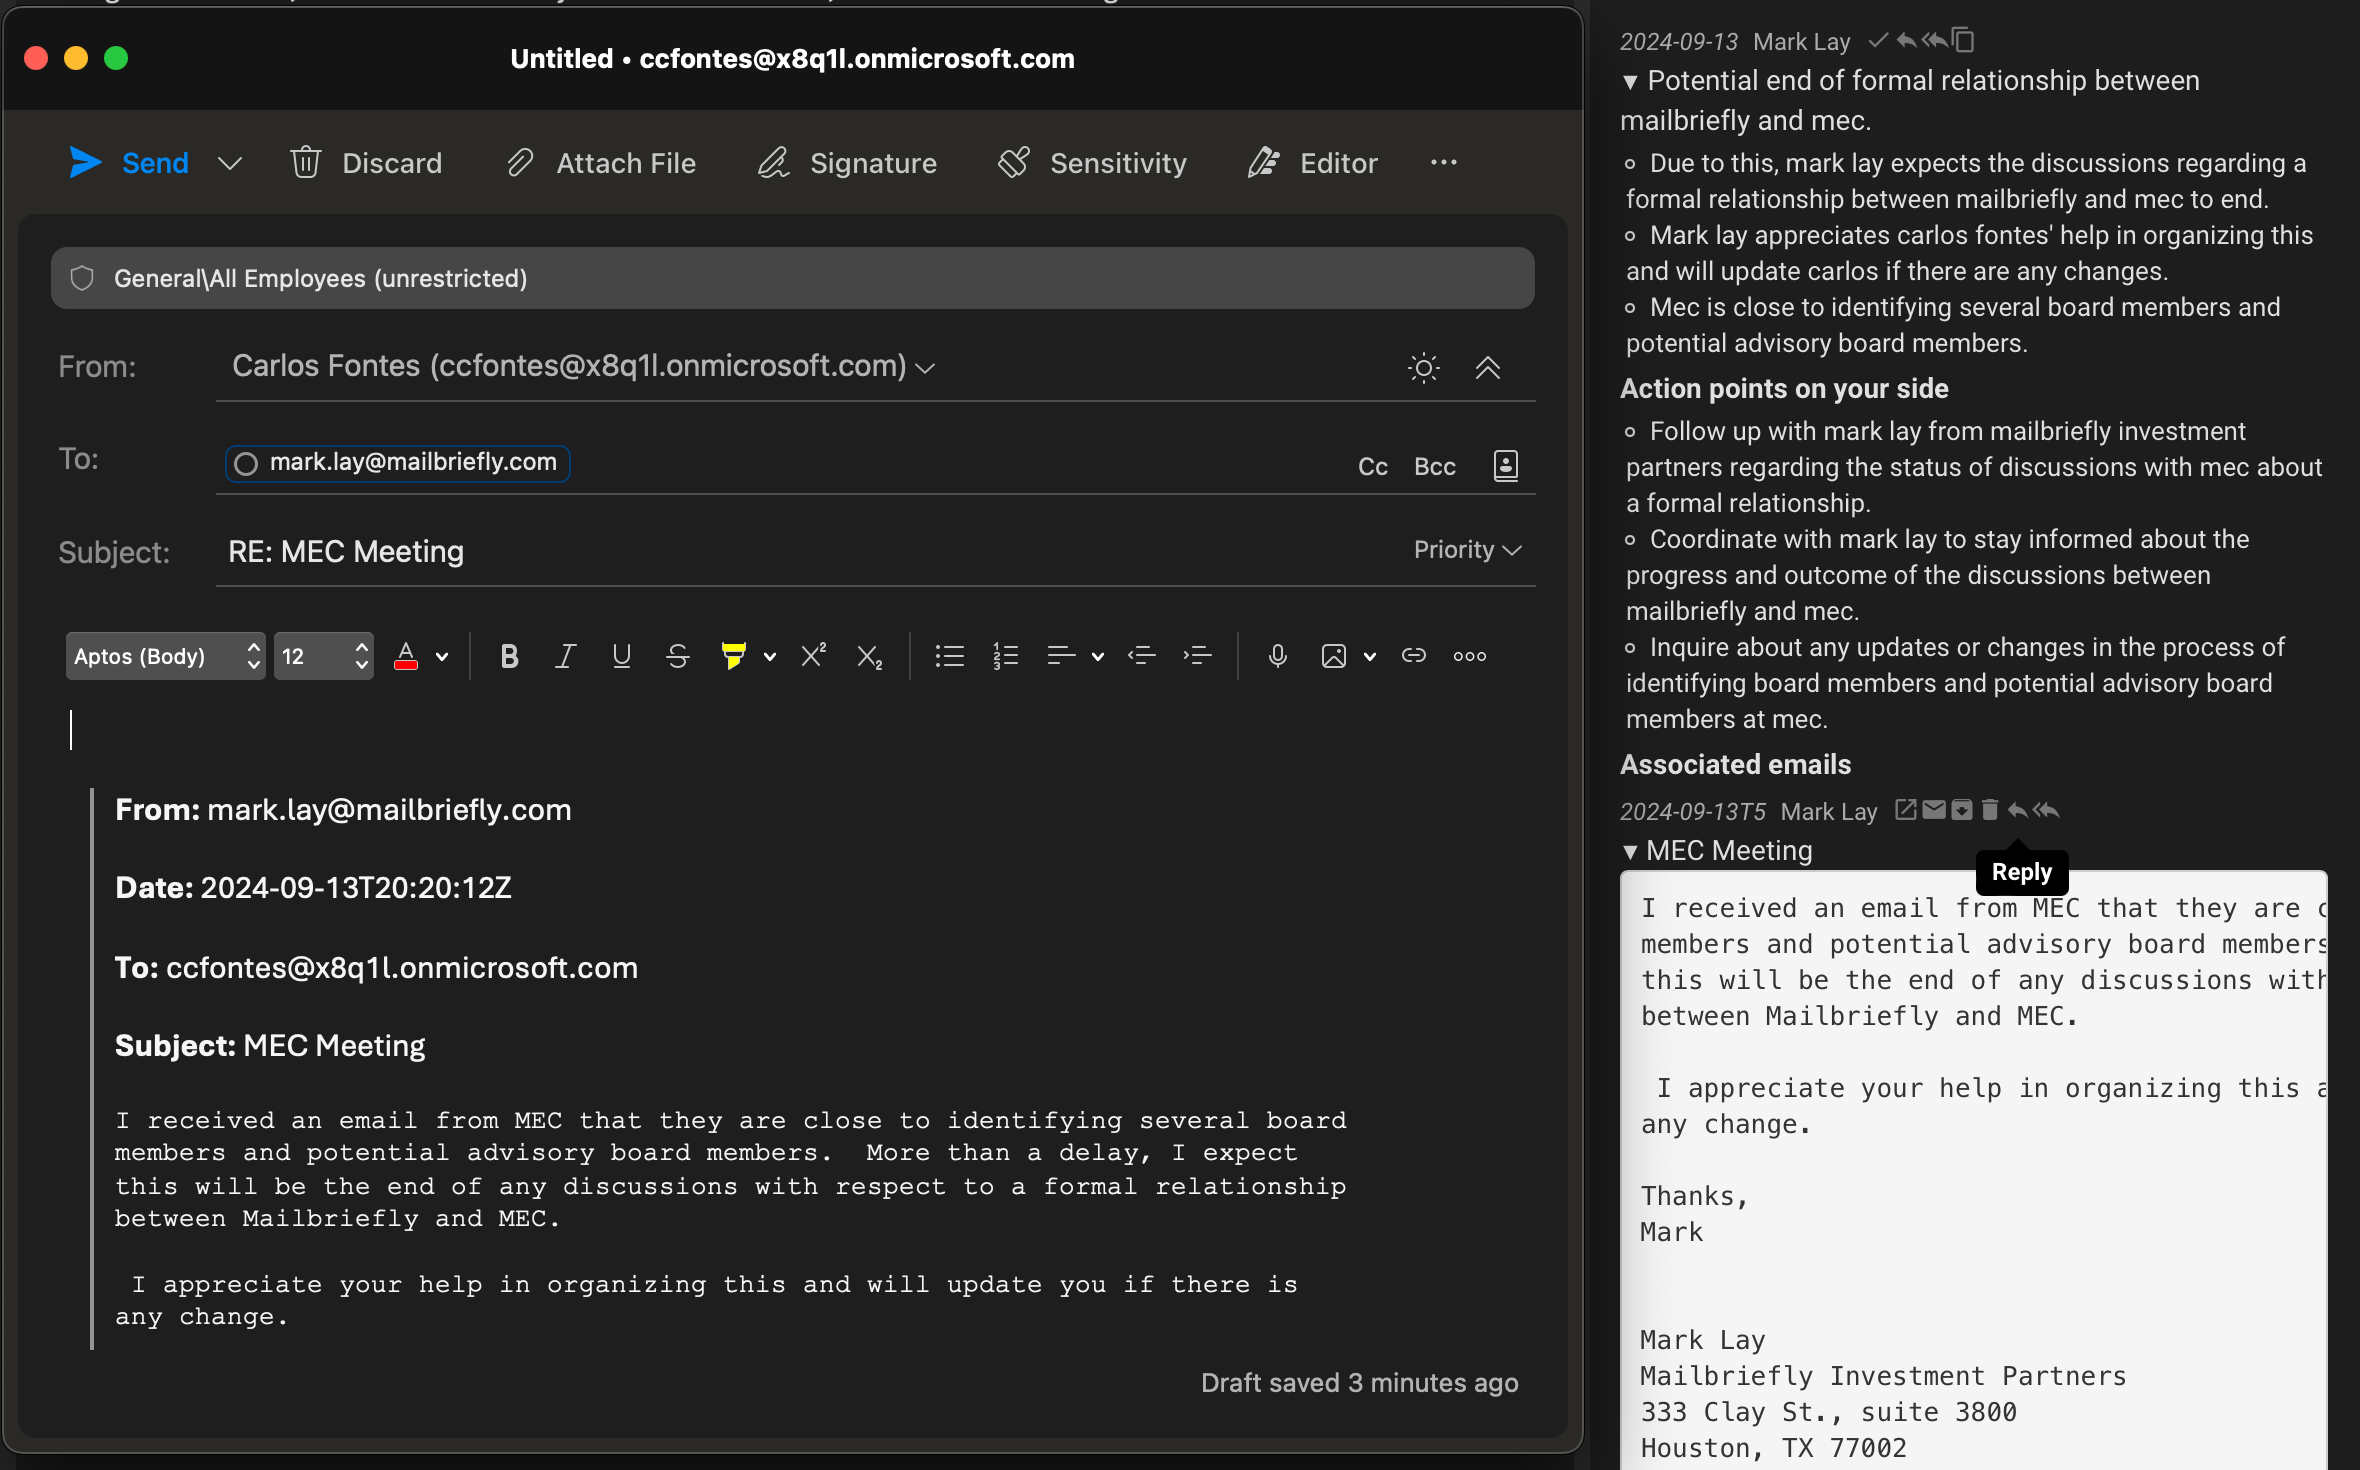The image size is (2360, 1470).
Task: Click the Draft saved 3 minutes ago status
Action: (x=1359, y=1383)
